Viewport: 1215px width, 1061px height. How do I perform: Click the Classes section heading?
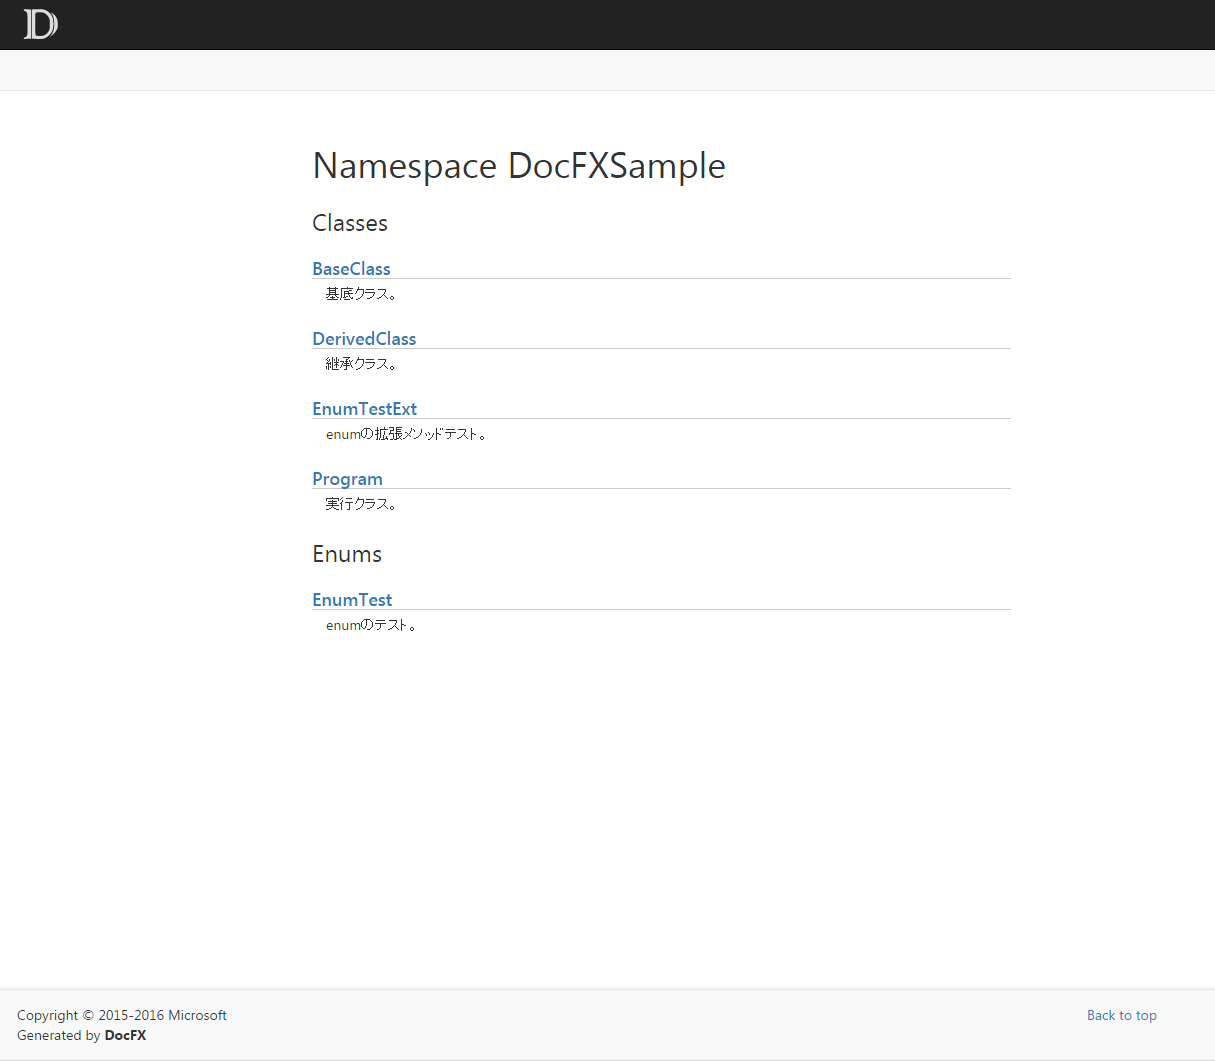coord(350,223)
